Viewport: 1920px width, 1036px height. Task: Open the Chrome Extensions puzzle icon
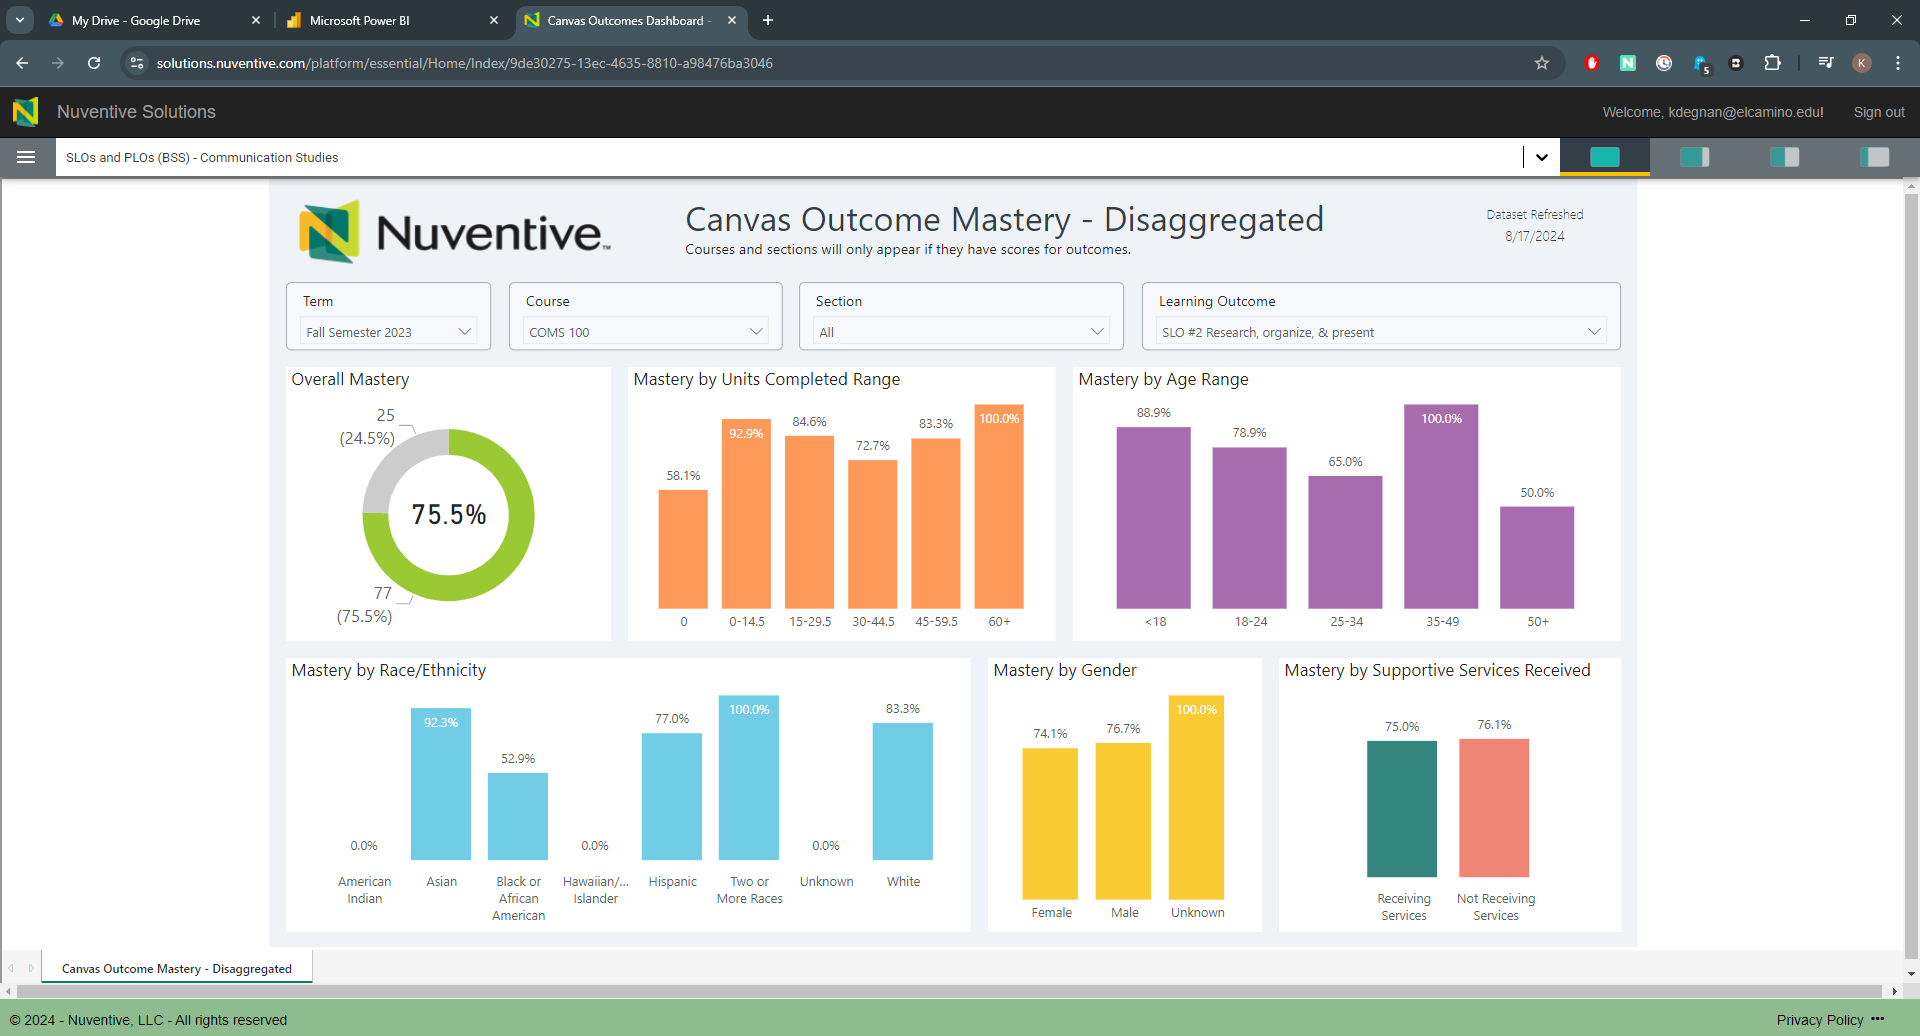pyautogui.click(x=1772, y=63)
